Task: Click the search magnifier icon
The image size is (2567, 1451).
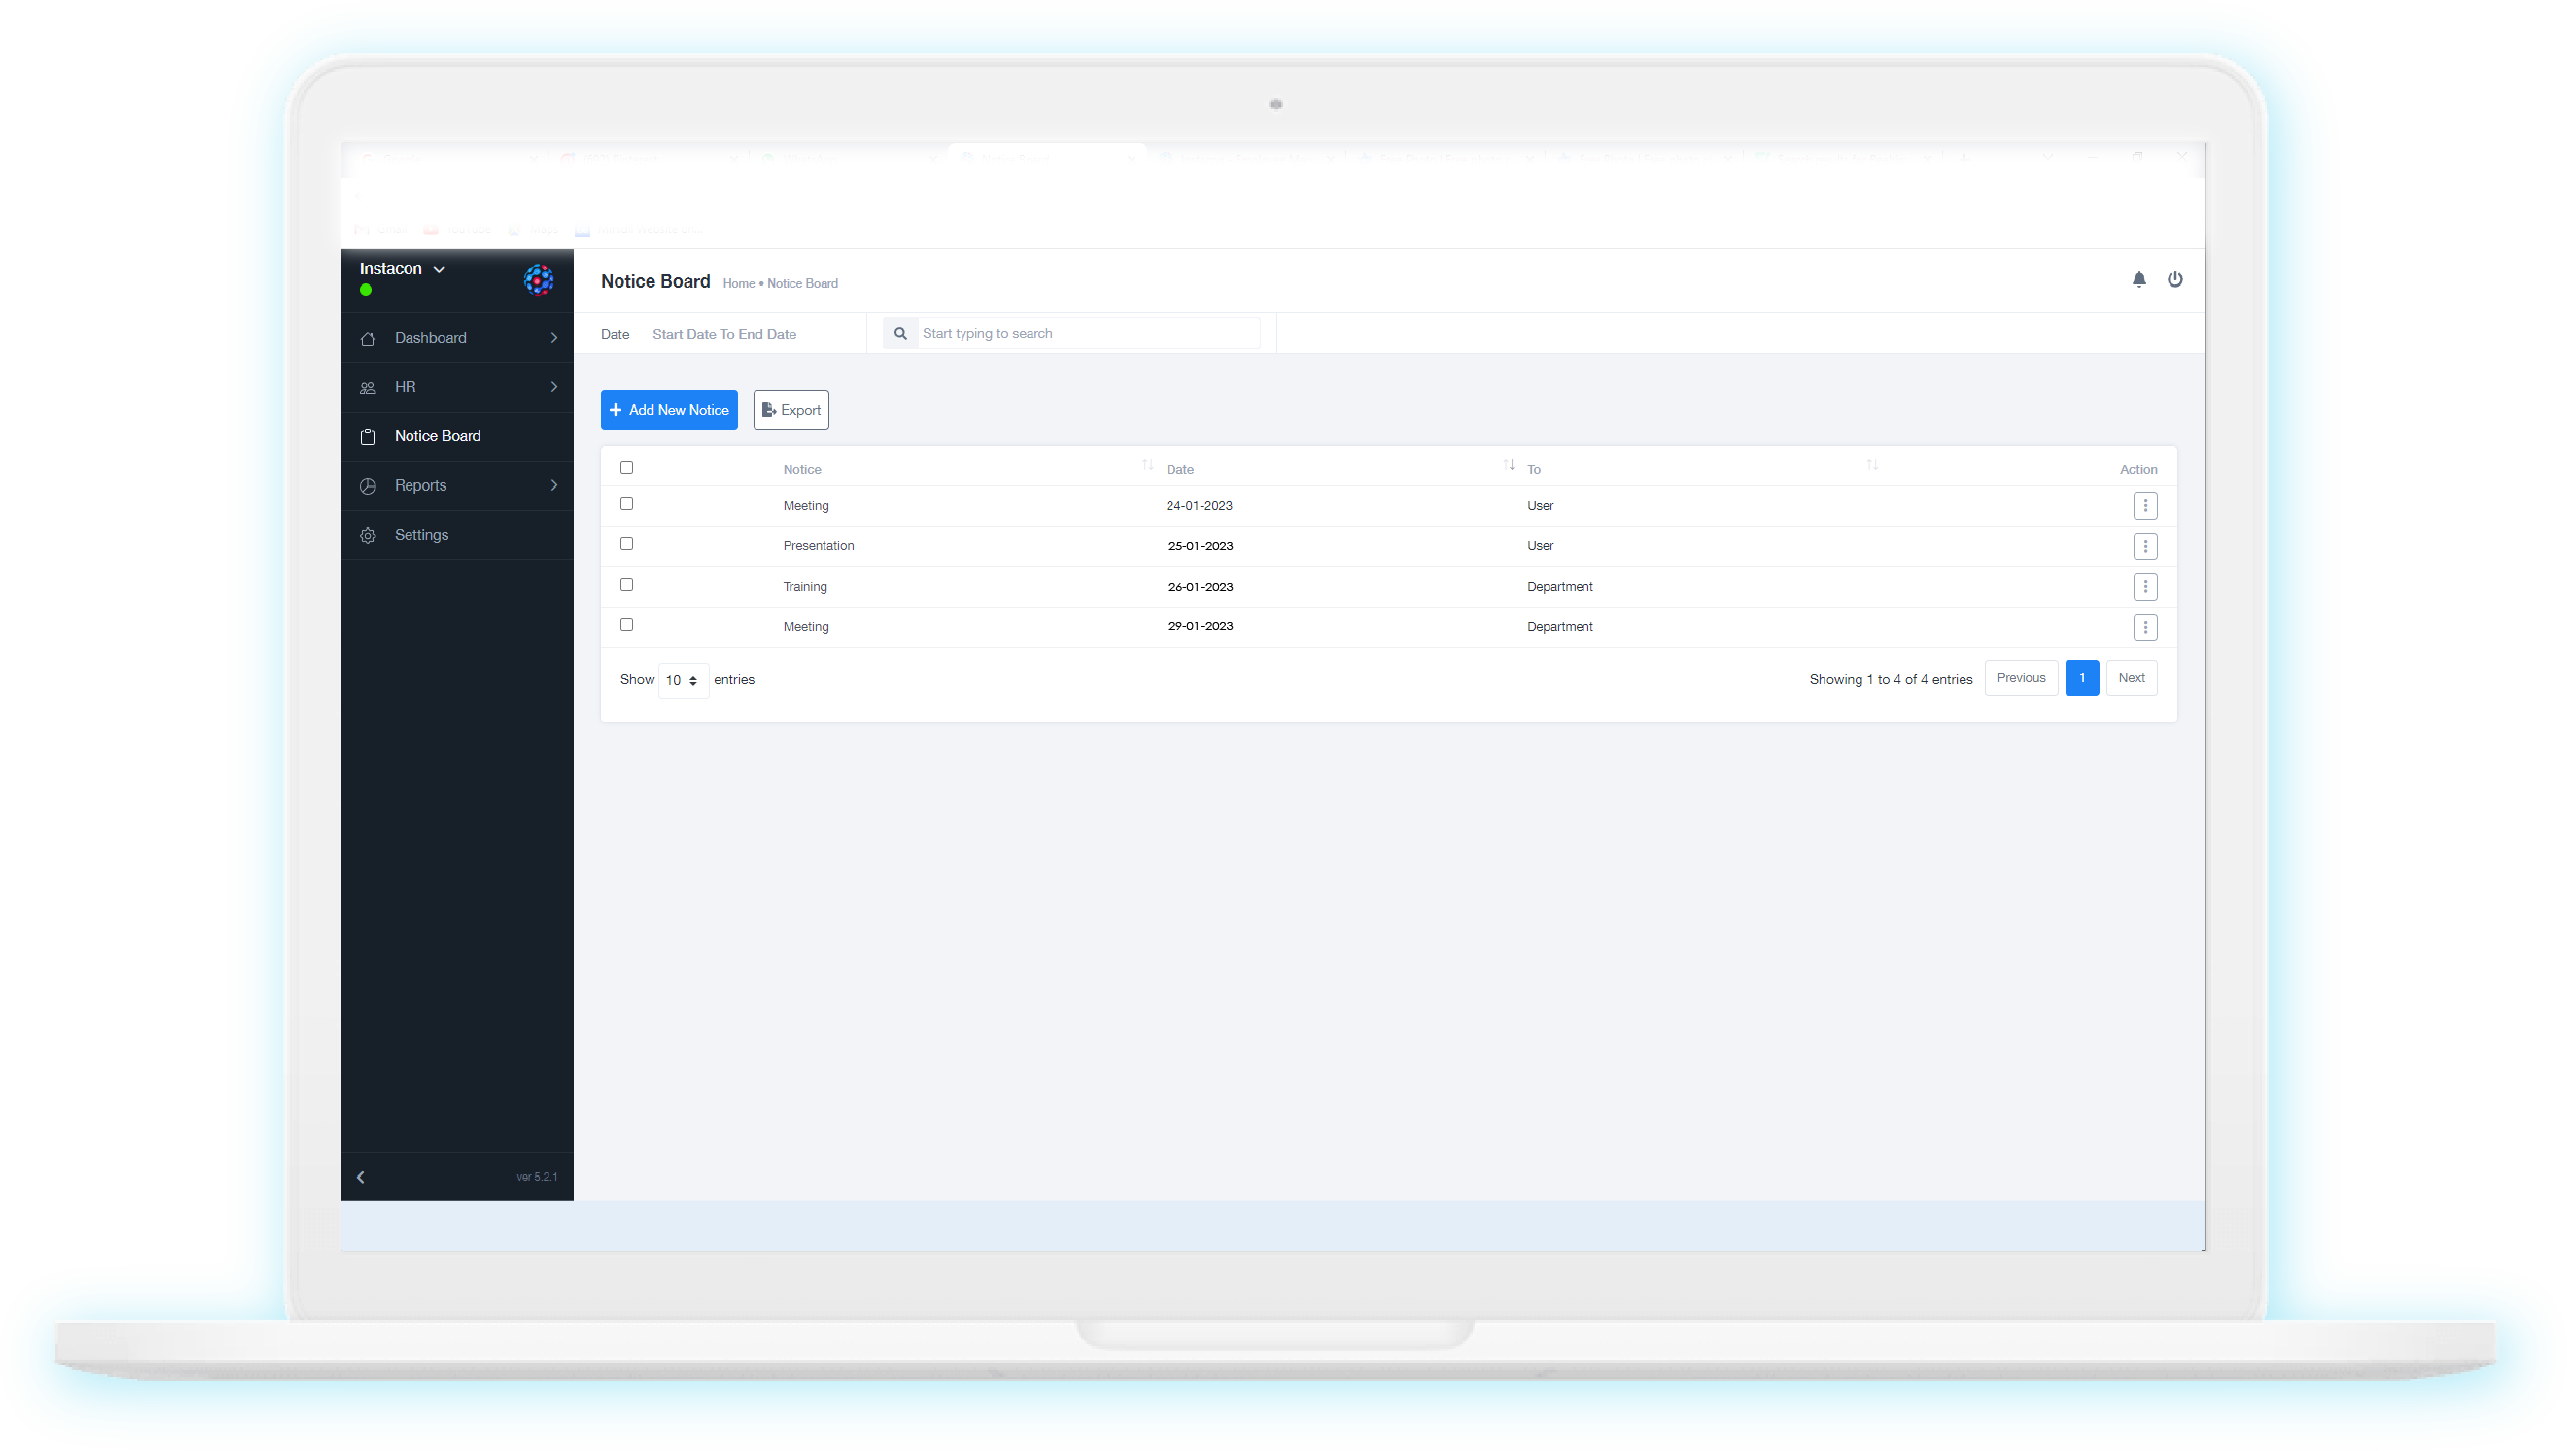Action: tap(900, 333)
